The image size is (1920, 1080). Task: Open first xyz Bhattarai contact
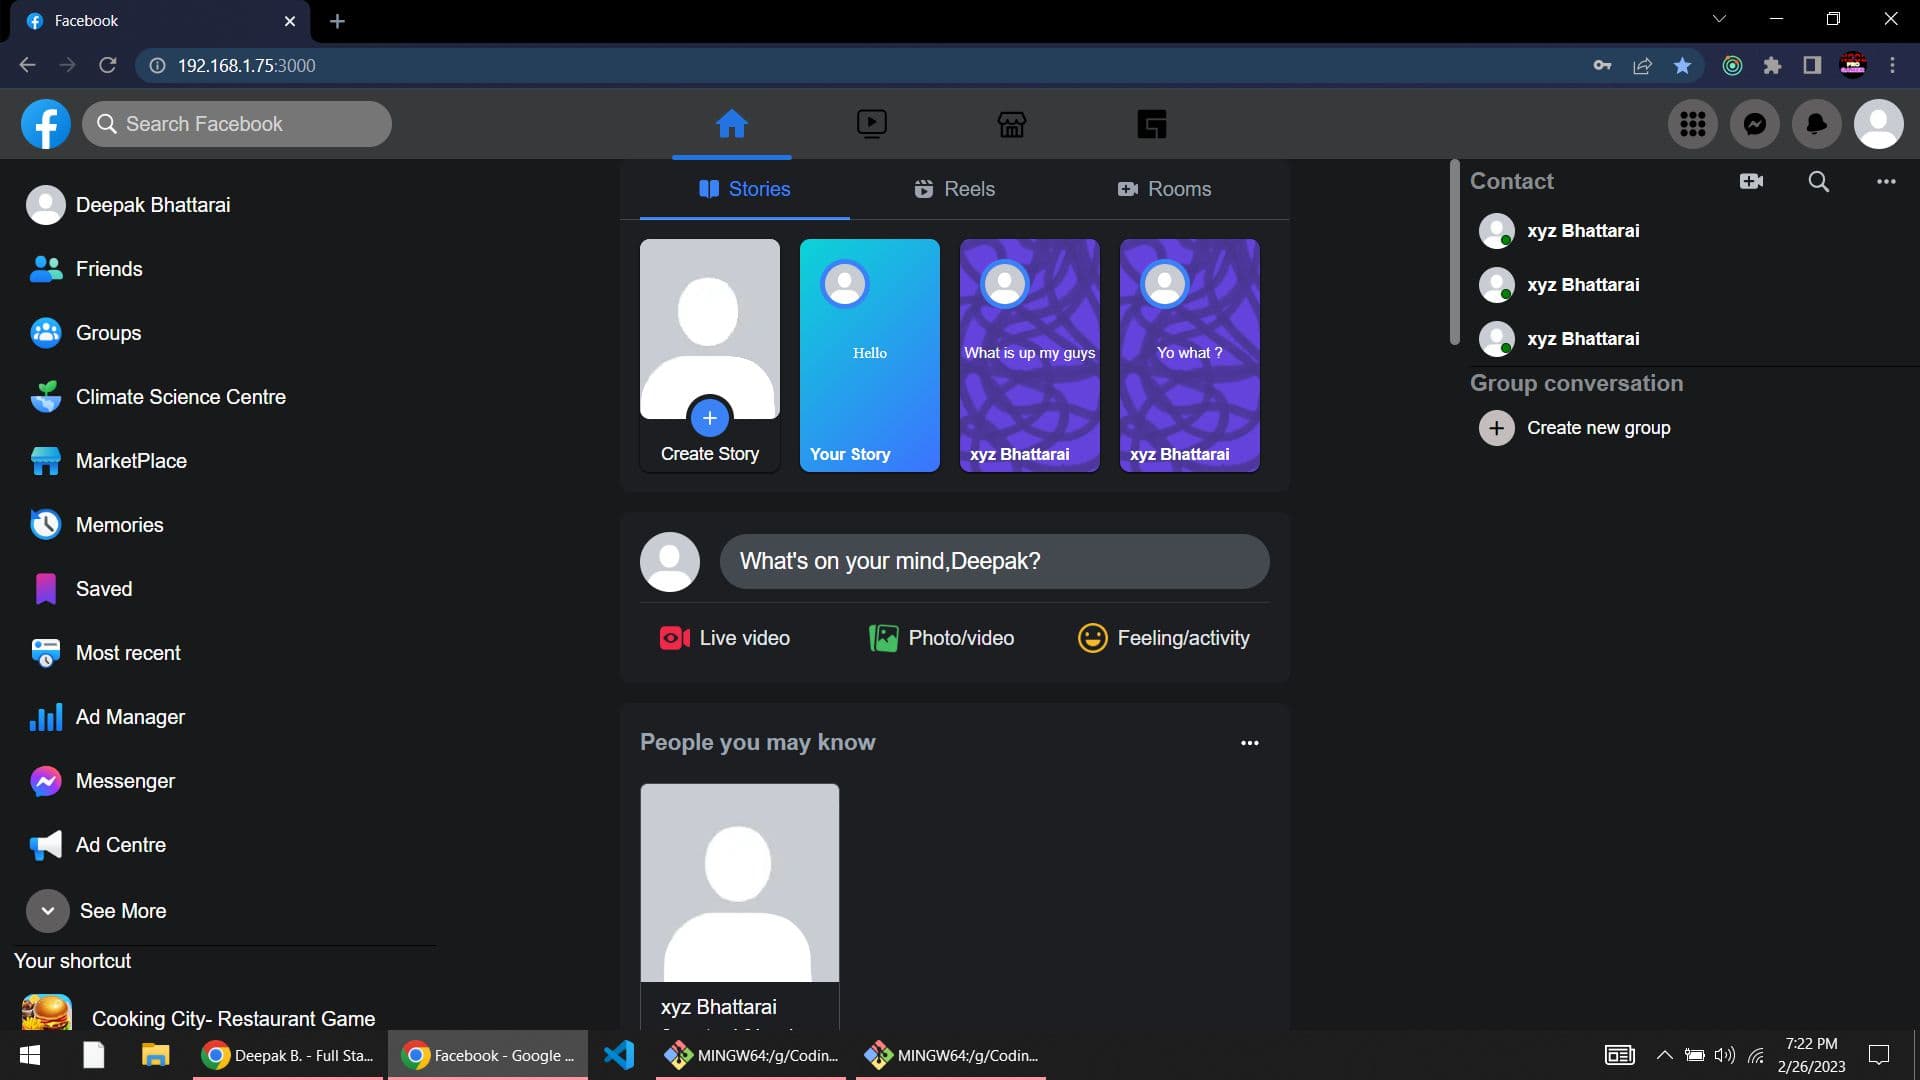(x=1559, y=231)
